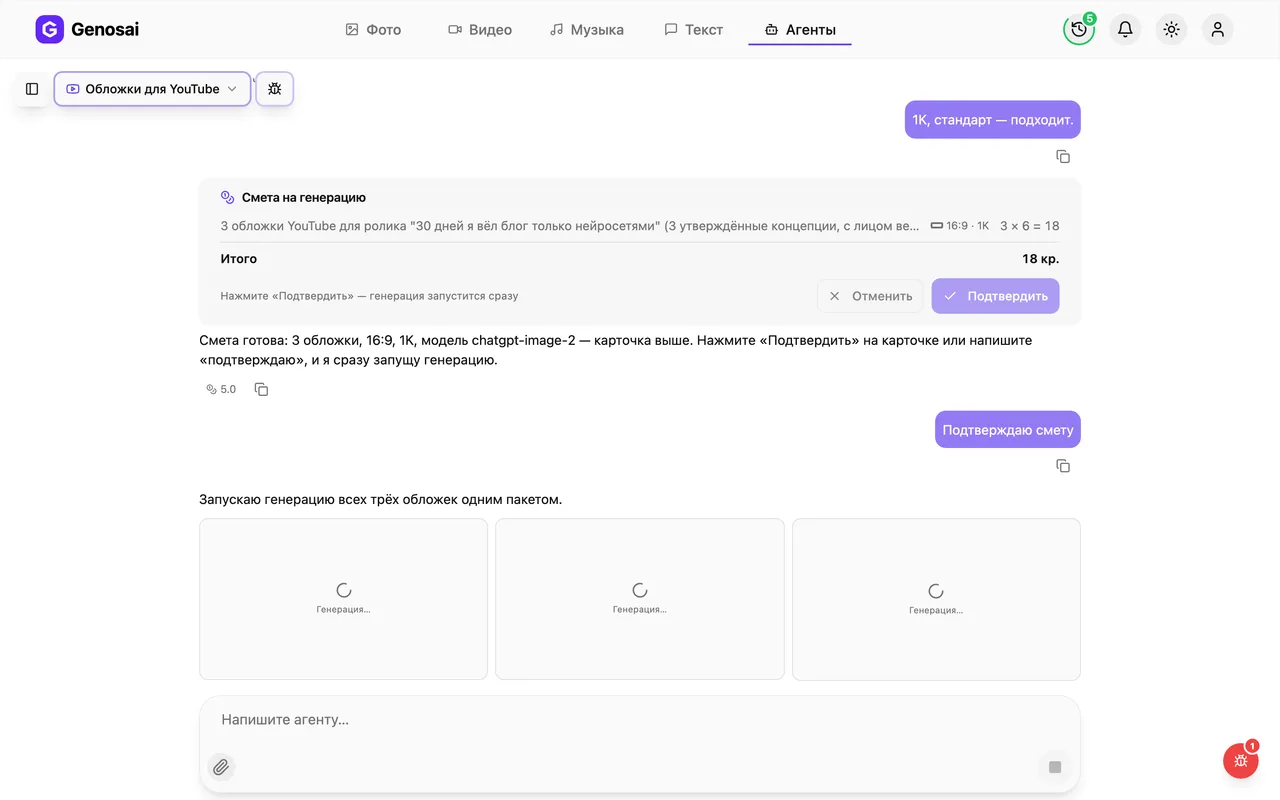Click the bug icon next to agent selector
This screenshot has width=1280, height=800.
pos(275,89)
